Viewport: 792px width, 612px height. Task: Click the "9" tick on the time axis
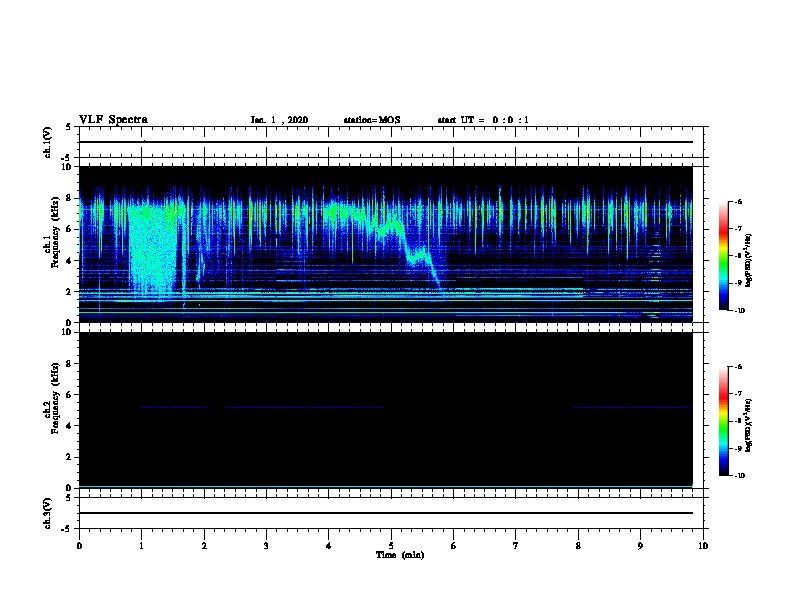click(640, 545)
